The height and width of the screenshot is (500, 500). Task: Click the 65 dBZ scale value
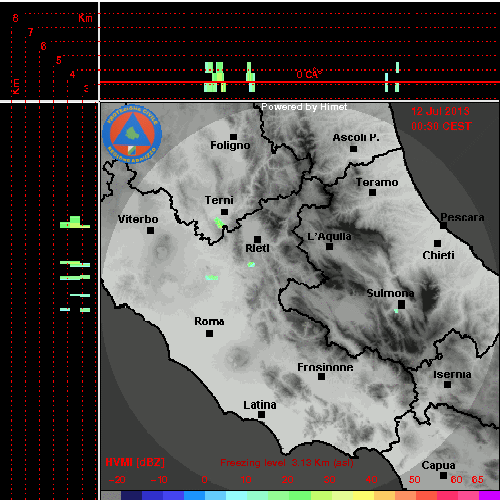pos(477,480)
